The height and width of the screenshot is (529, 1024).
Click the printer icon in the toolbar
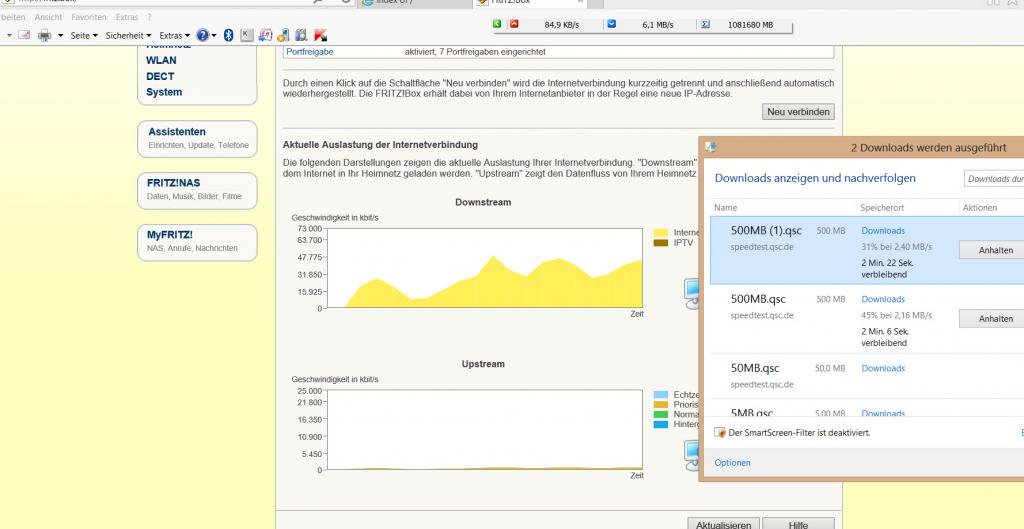pos(44,35)
